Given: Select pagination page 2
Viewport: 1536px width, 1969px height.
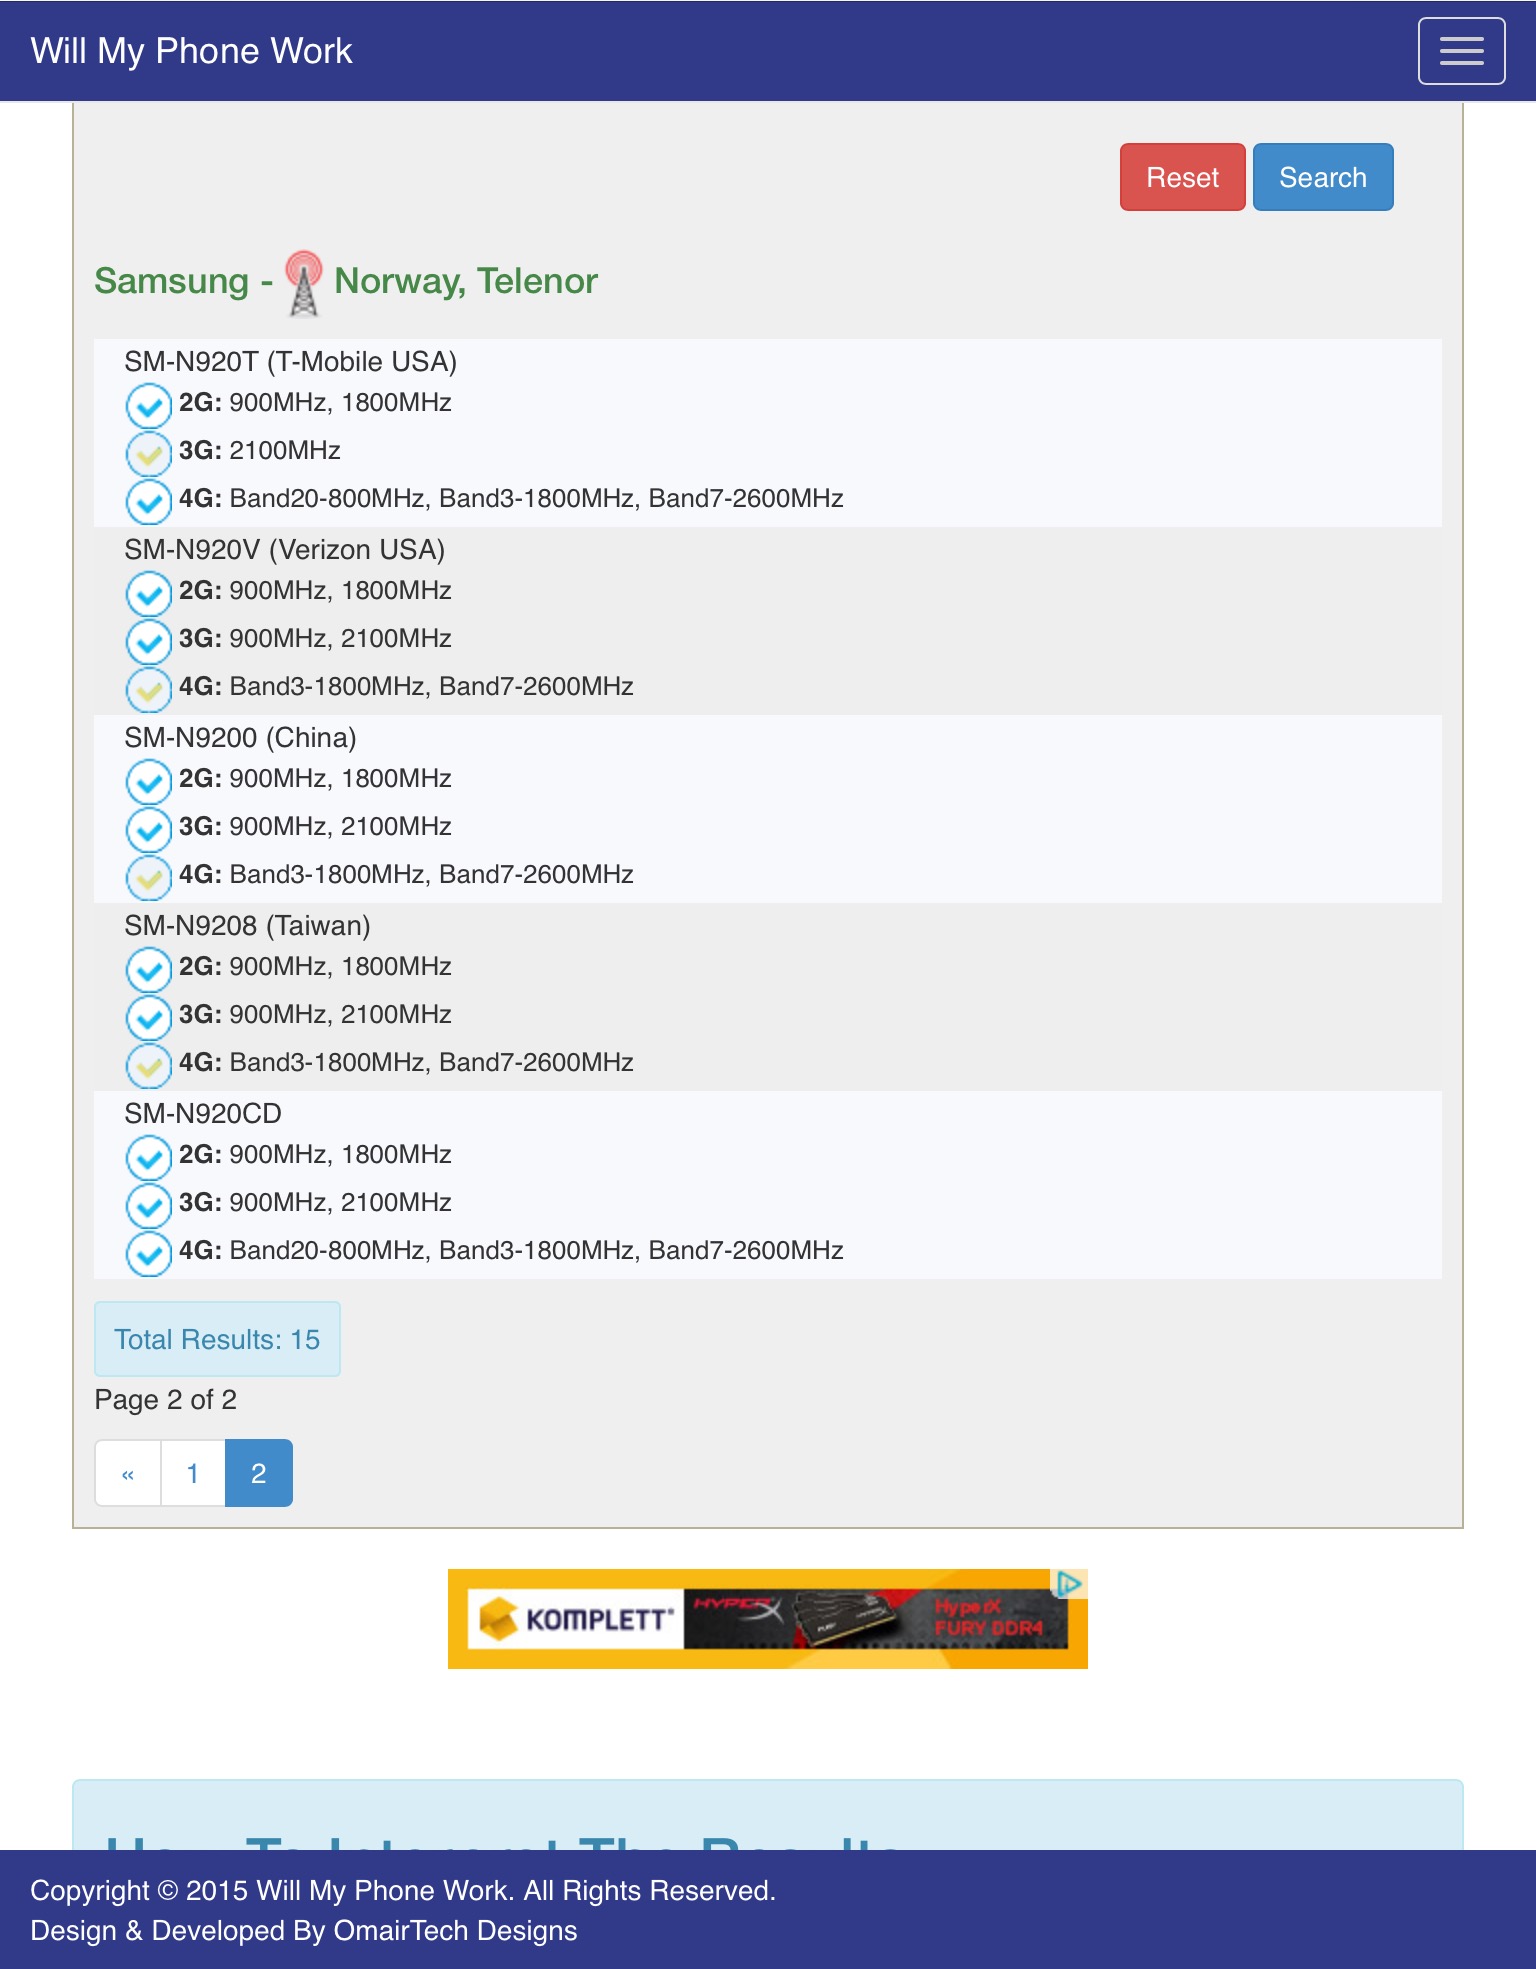Looking at the screenshot, I should 259,1473.
